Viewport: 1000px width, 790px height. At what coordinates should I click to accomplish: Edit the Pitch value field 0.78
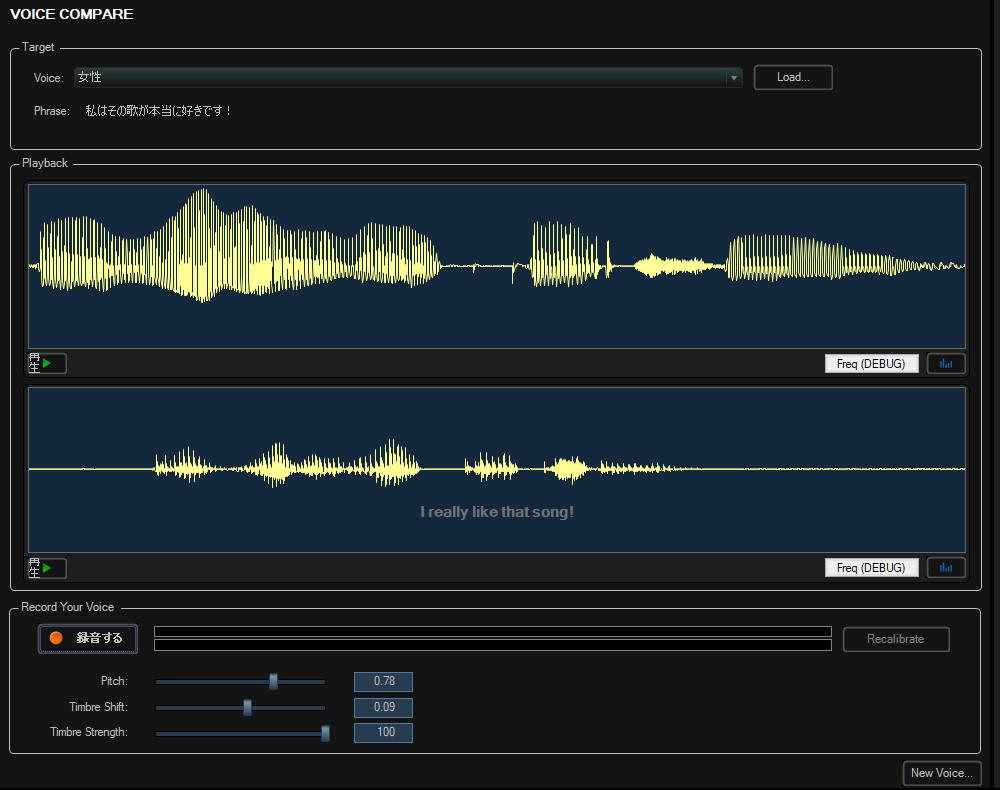[383, 682]
